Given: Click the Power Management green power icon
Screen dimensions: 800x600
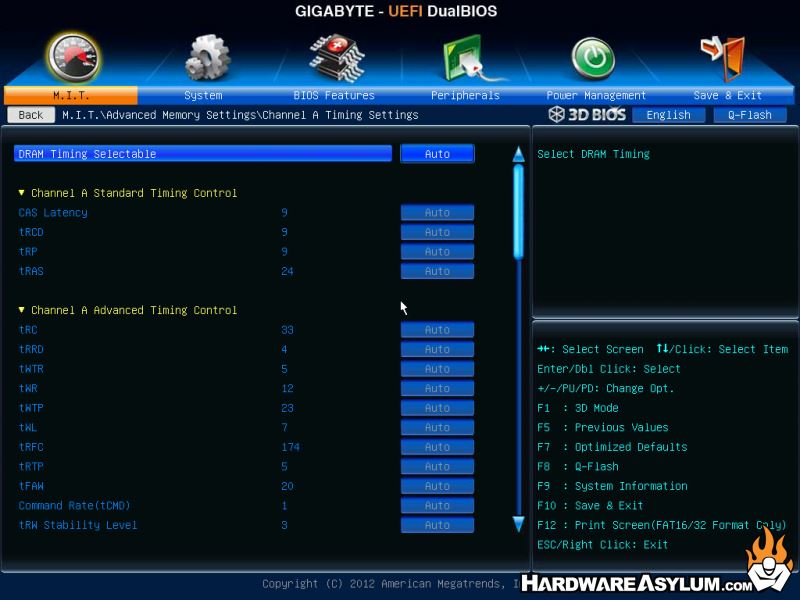Looking at the screenshot, I should (593, 58).
